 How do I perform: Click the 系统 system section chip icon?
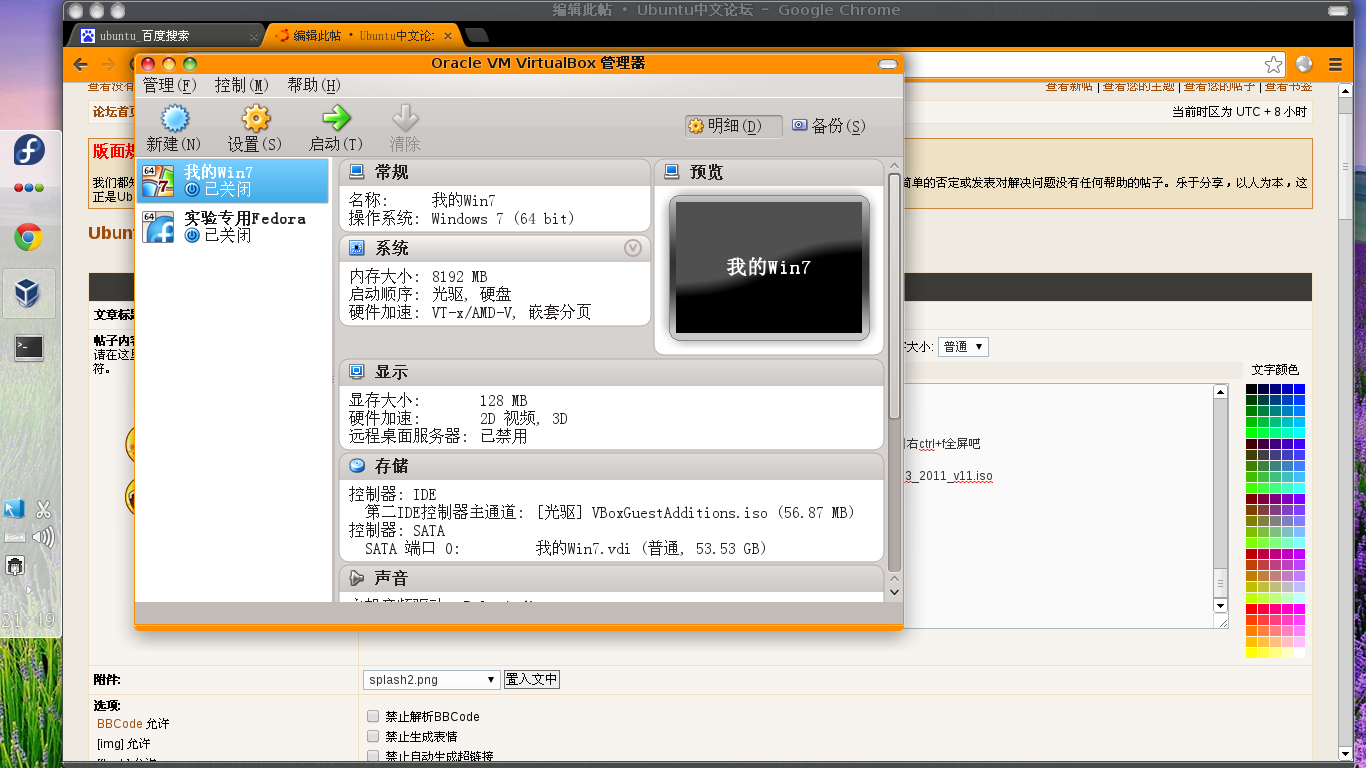[356, 248]
